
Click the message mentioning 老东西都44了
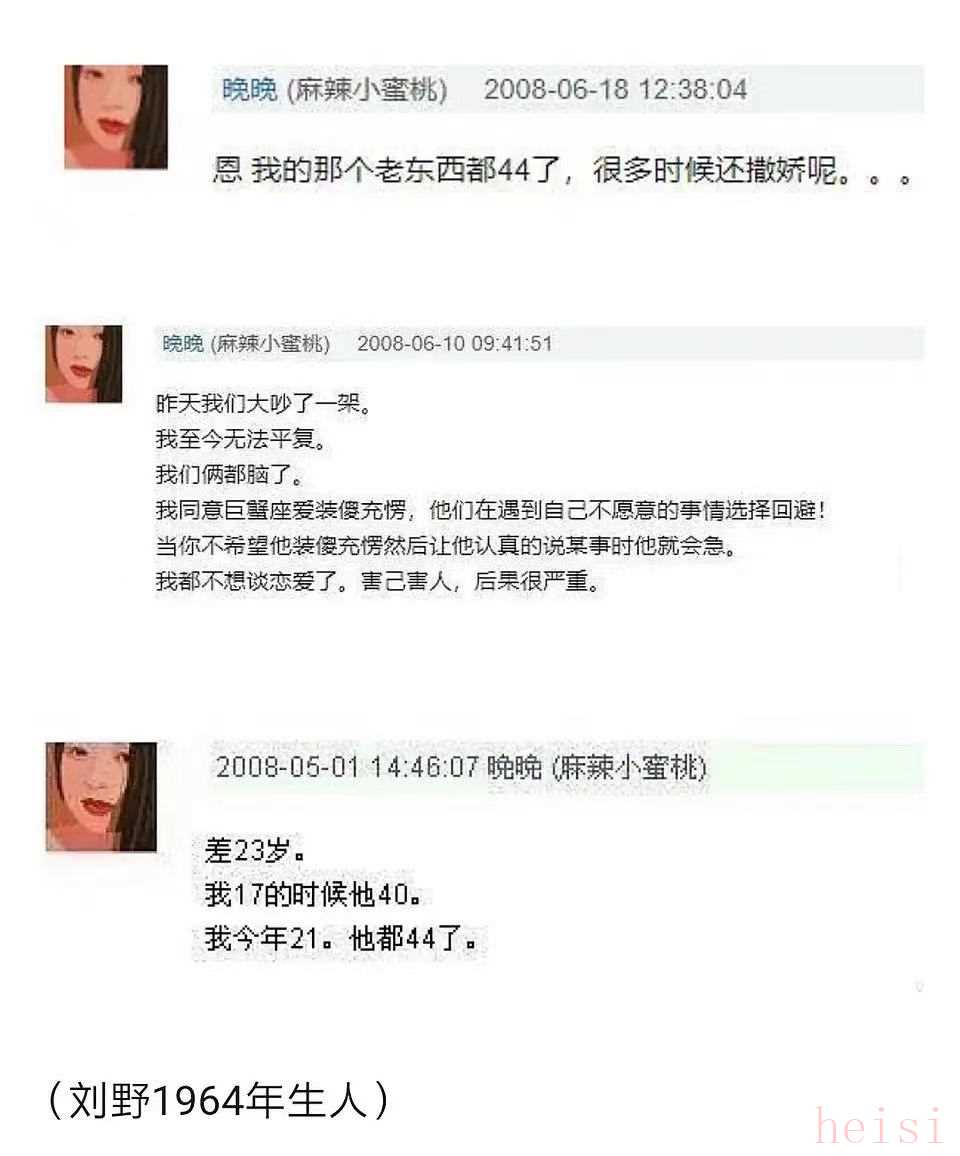(x=563, y=171)
